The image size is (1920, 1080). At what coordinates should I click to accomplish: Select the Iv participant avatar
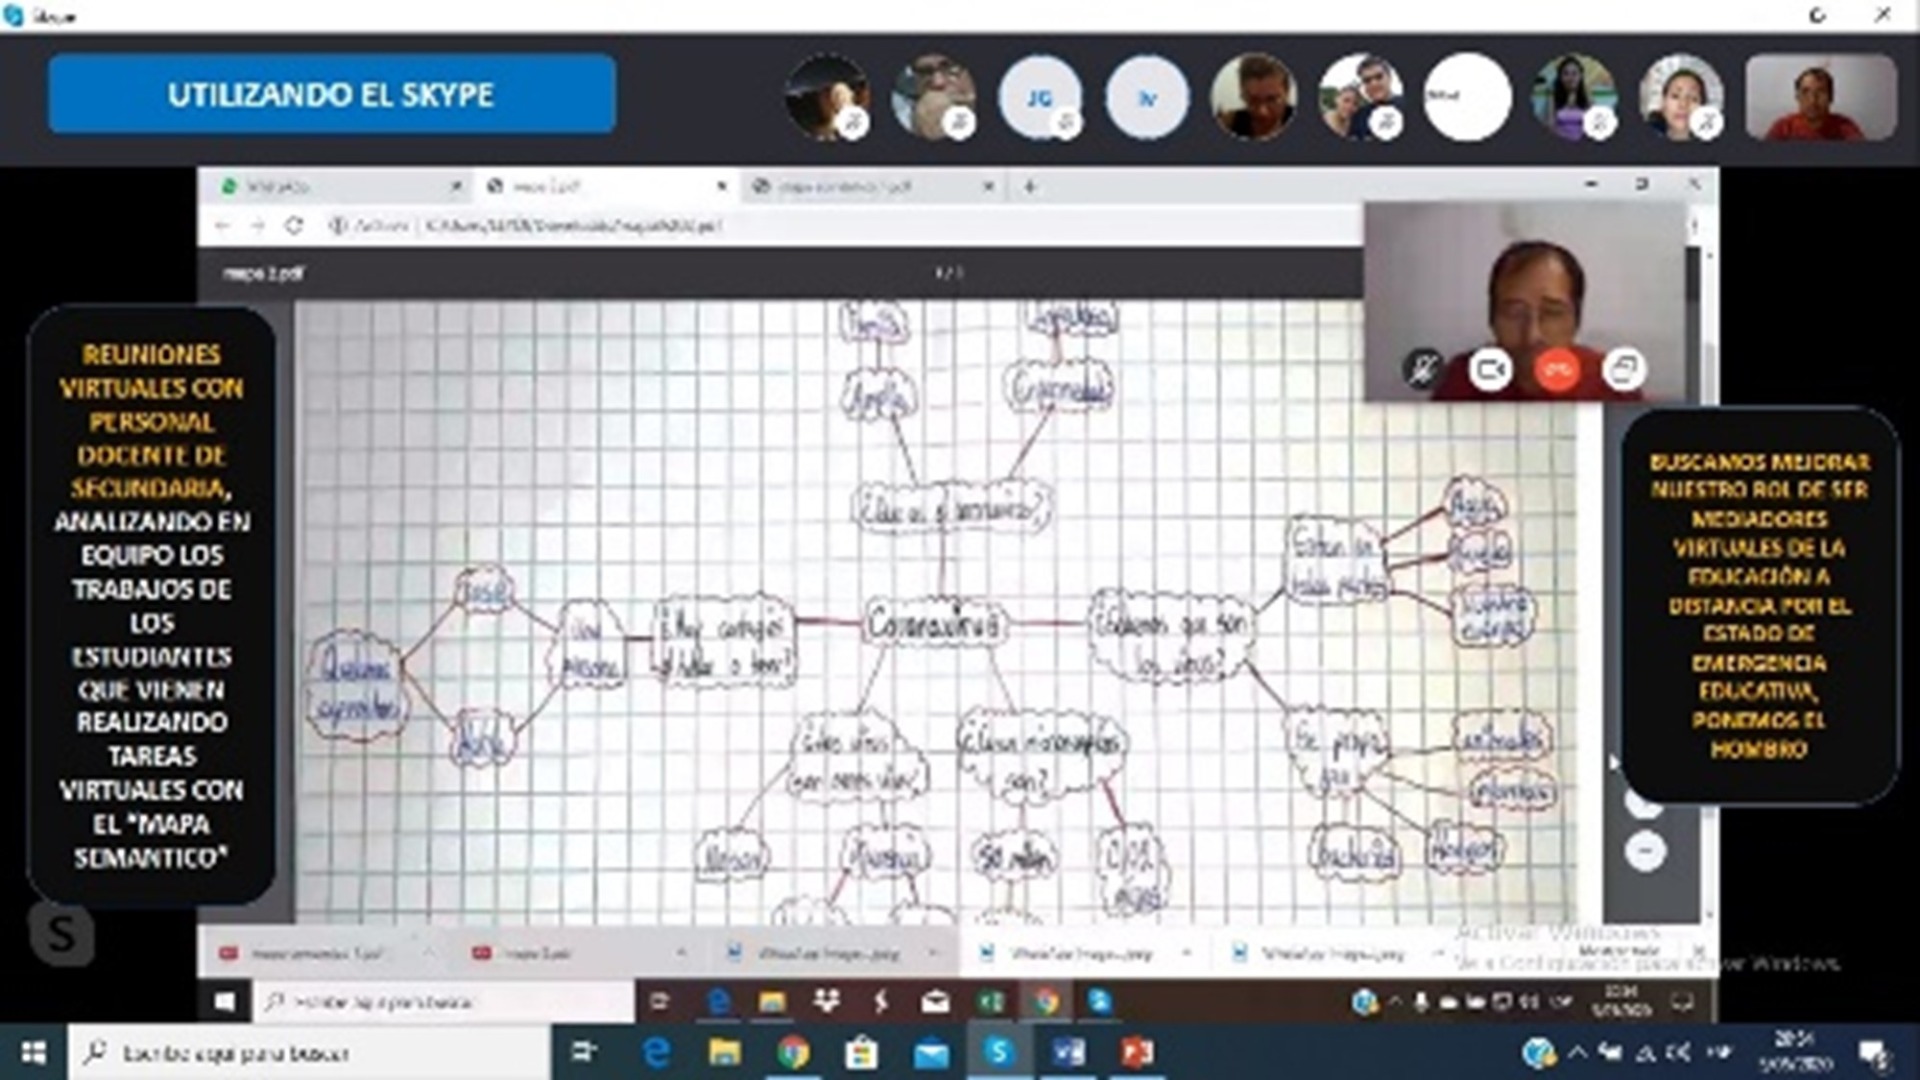coord(1147,97)
